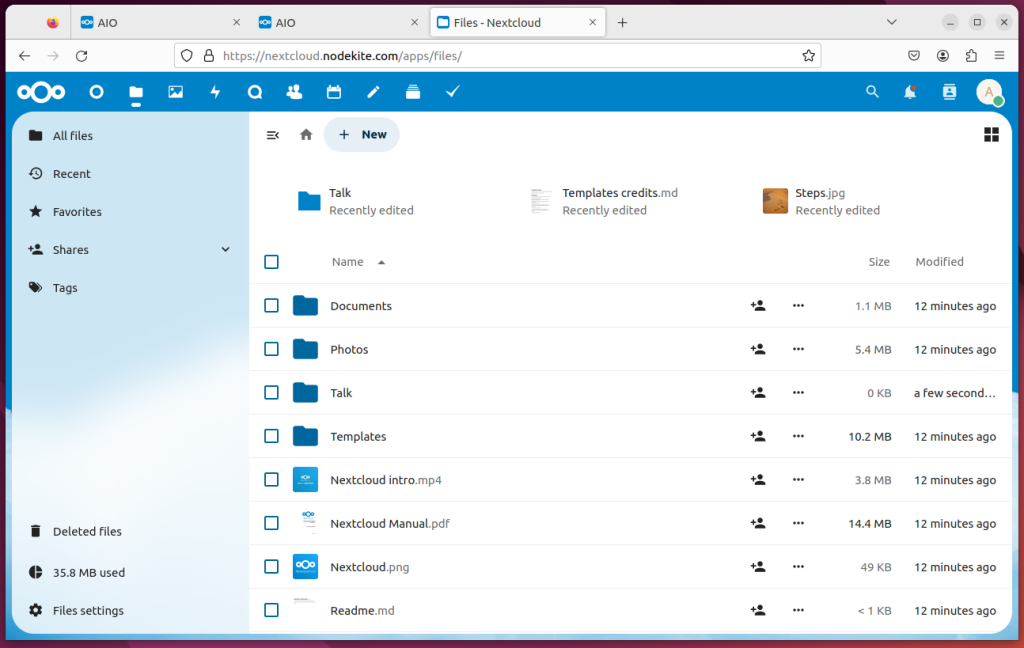Collapse the Shares section chevron

(225, 249)
